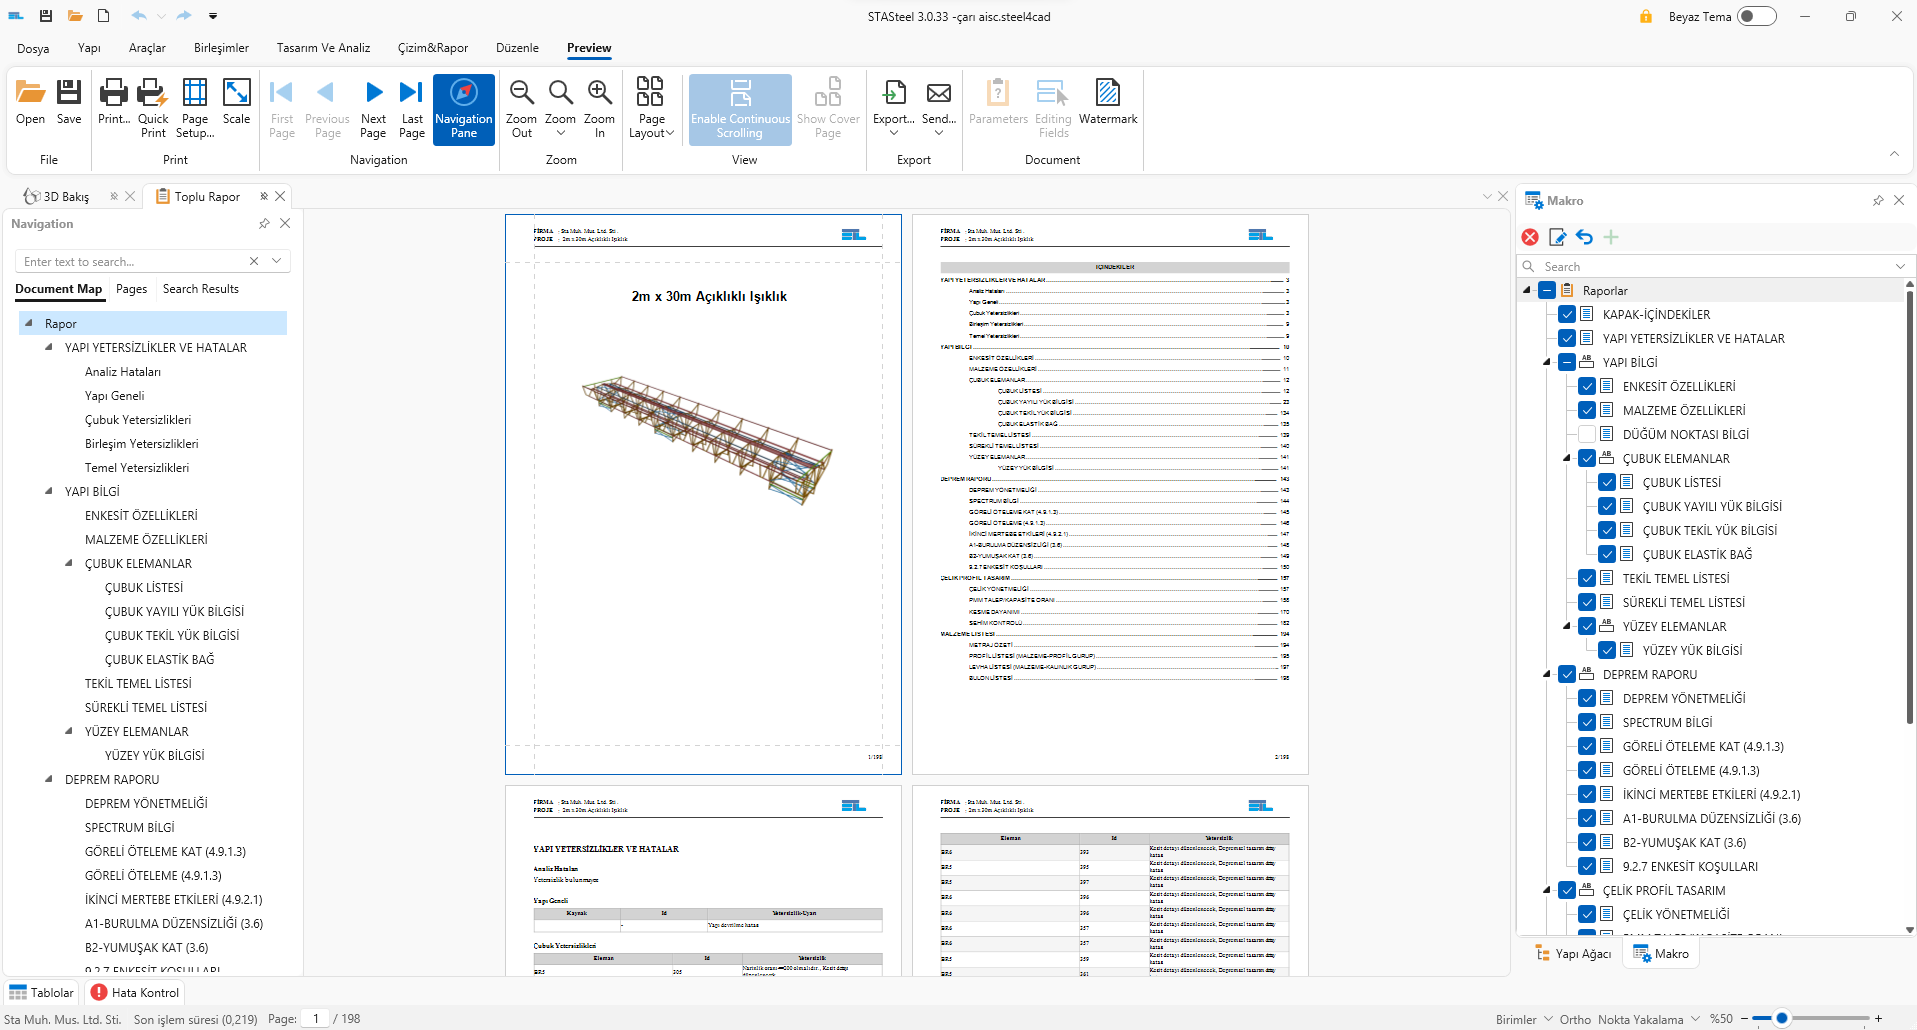Collapse ÇUBUK ELEMANLAR in Makro tree
This screenshot has width=1917, height=1030.
1567,458
